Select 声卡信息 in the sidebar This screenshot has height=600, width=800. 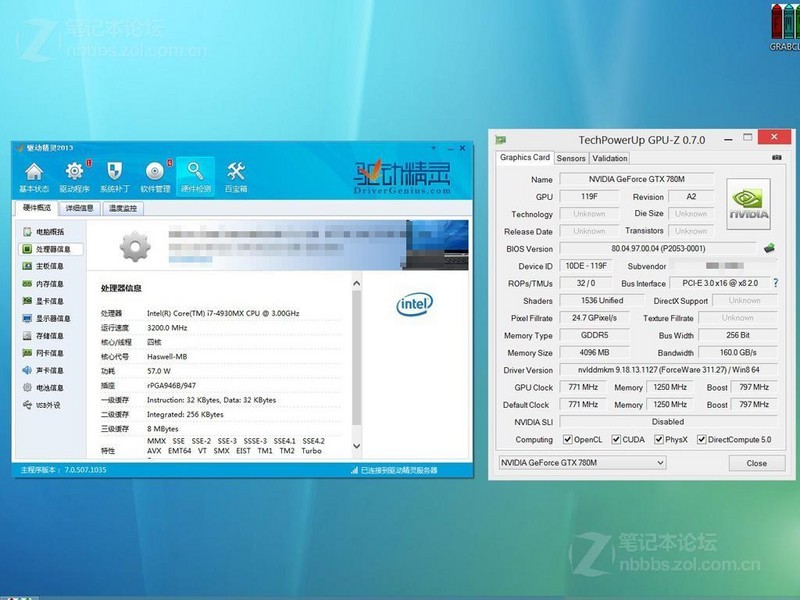tap(44, 370)
